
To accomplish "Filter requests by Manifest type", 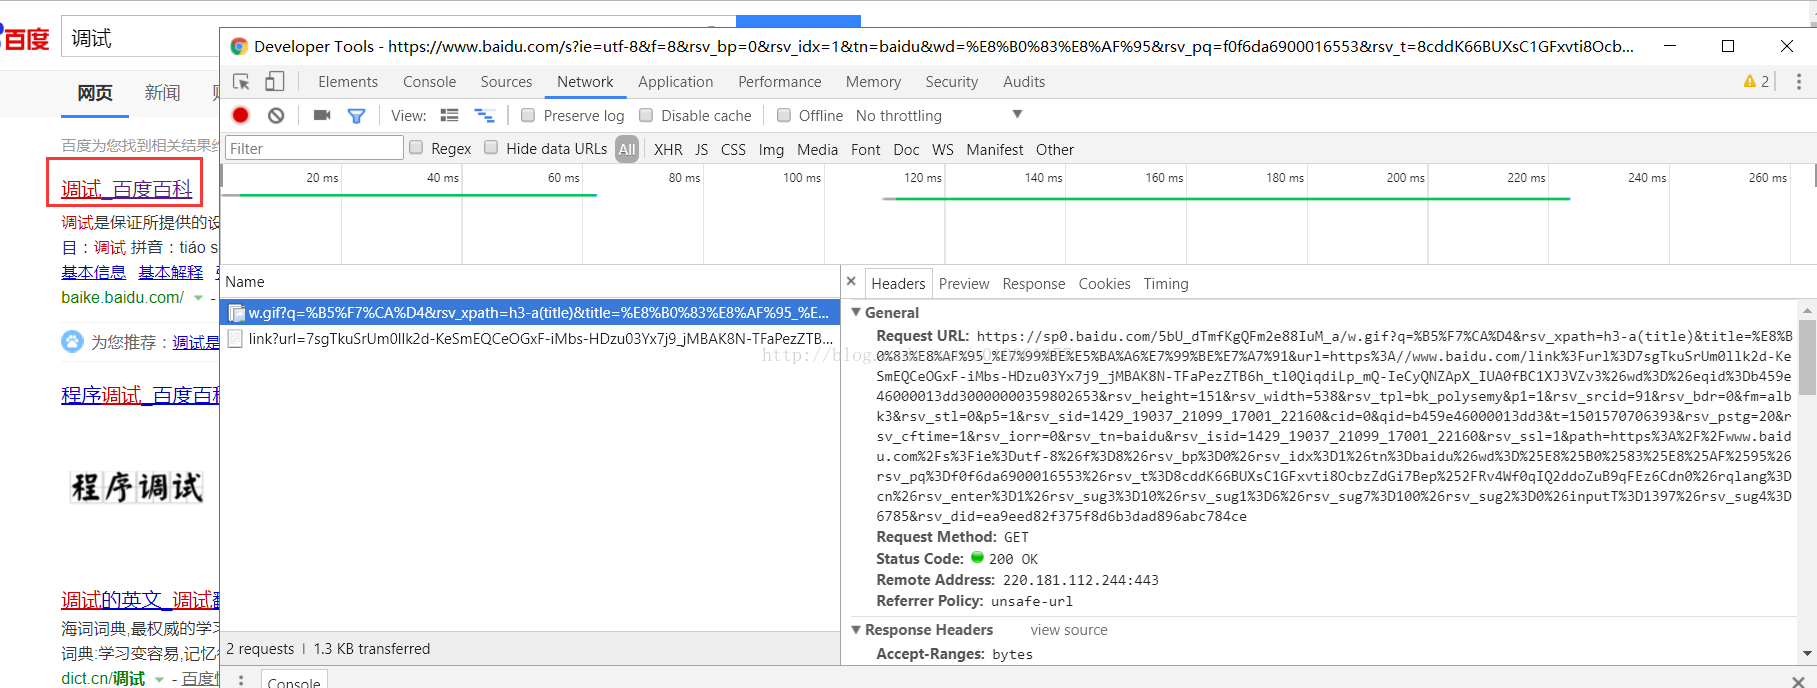I will (995, 149).
